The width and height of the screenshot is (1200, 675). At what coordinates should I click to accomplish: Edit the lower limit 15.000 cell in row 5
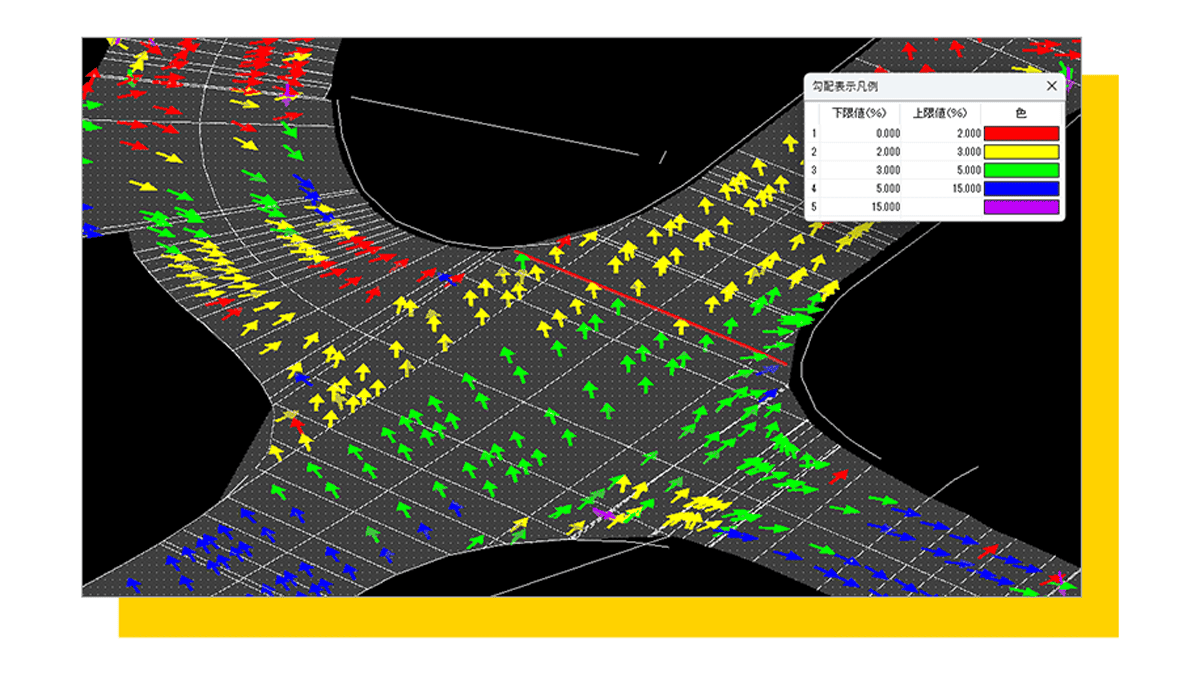point(860,207)
